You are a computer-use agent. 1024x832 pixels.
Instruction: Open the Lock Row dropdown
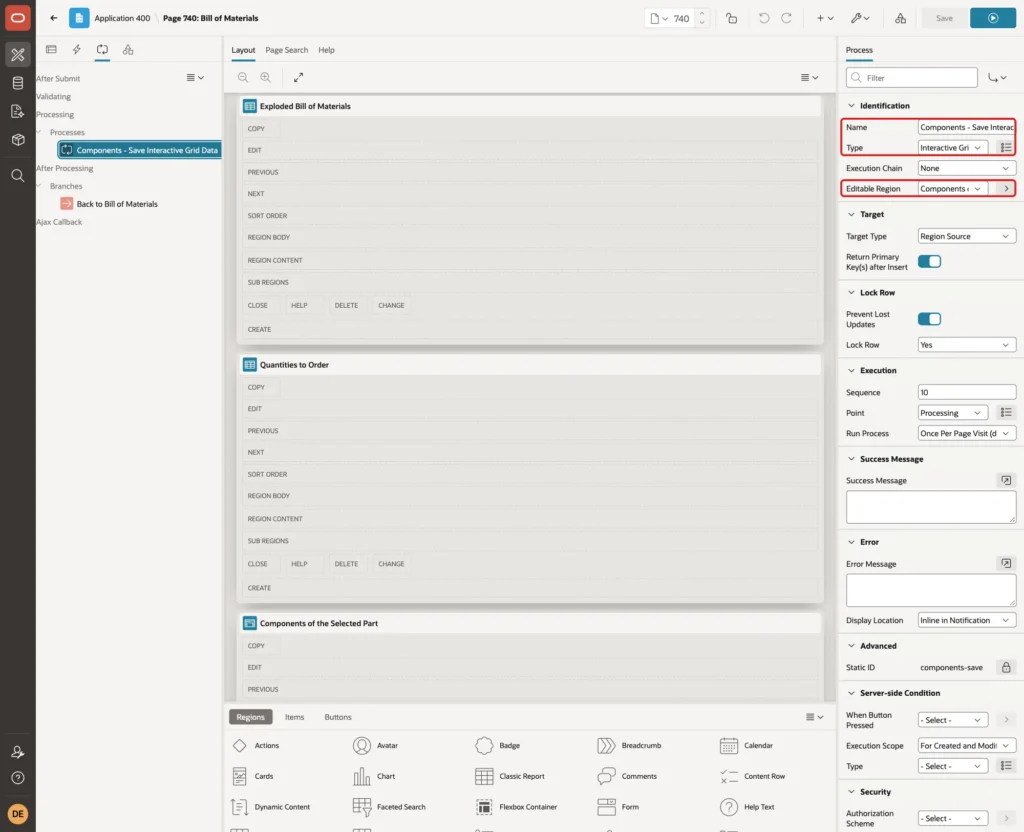point(967,345)
